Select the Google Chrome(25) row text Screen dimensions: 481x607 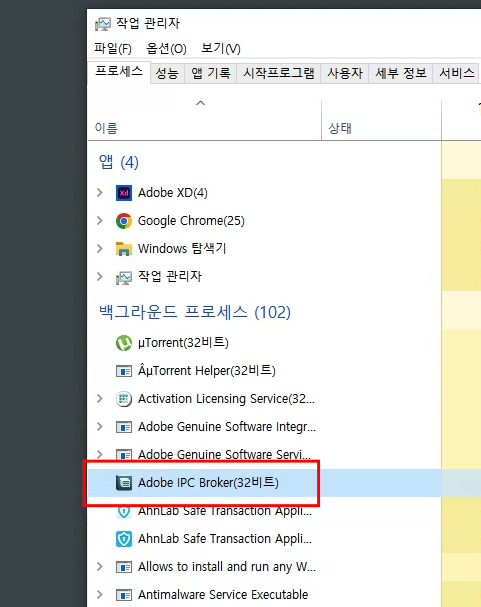(x=191, y=221)
